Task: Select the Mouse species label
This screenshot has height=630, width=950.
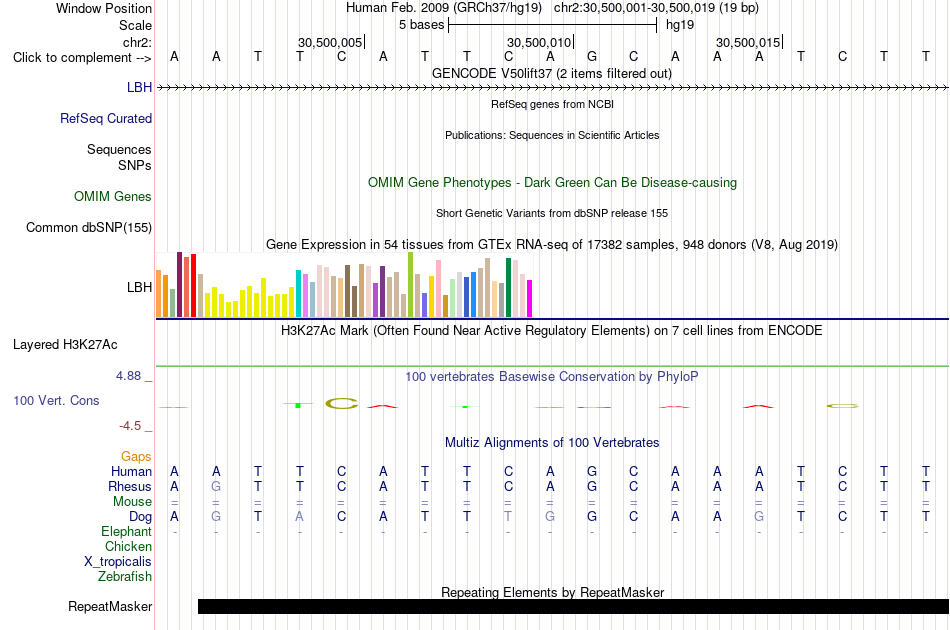Action: [132, 502]
